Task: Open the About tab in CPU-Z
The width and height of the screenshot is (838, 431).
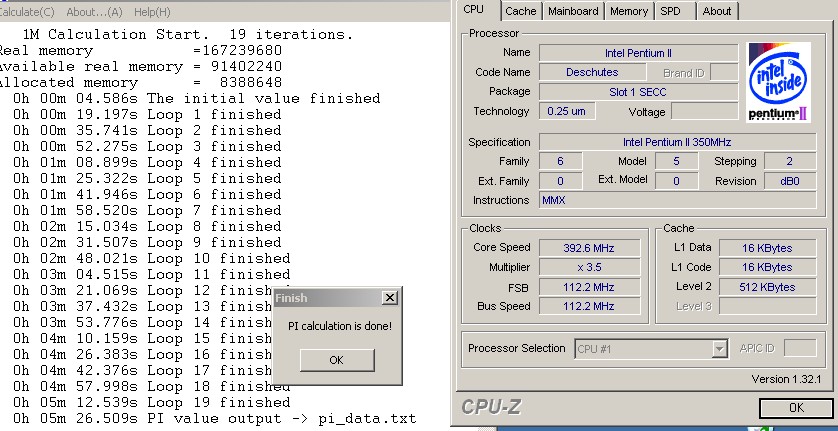Action: tap(717, 11)
